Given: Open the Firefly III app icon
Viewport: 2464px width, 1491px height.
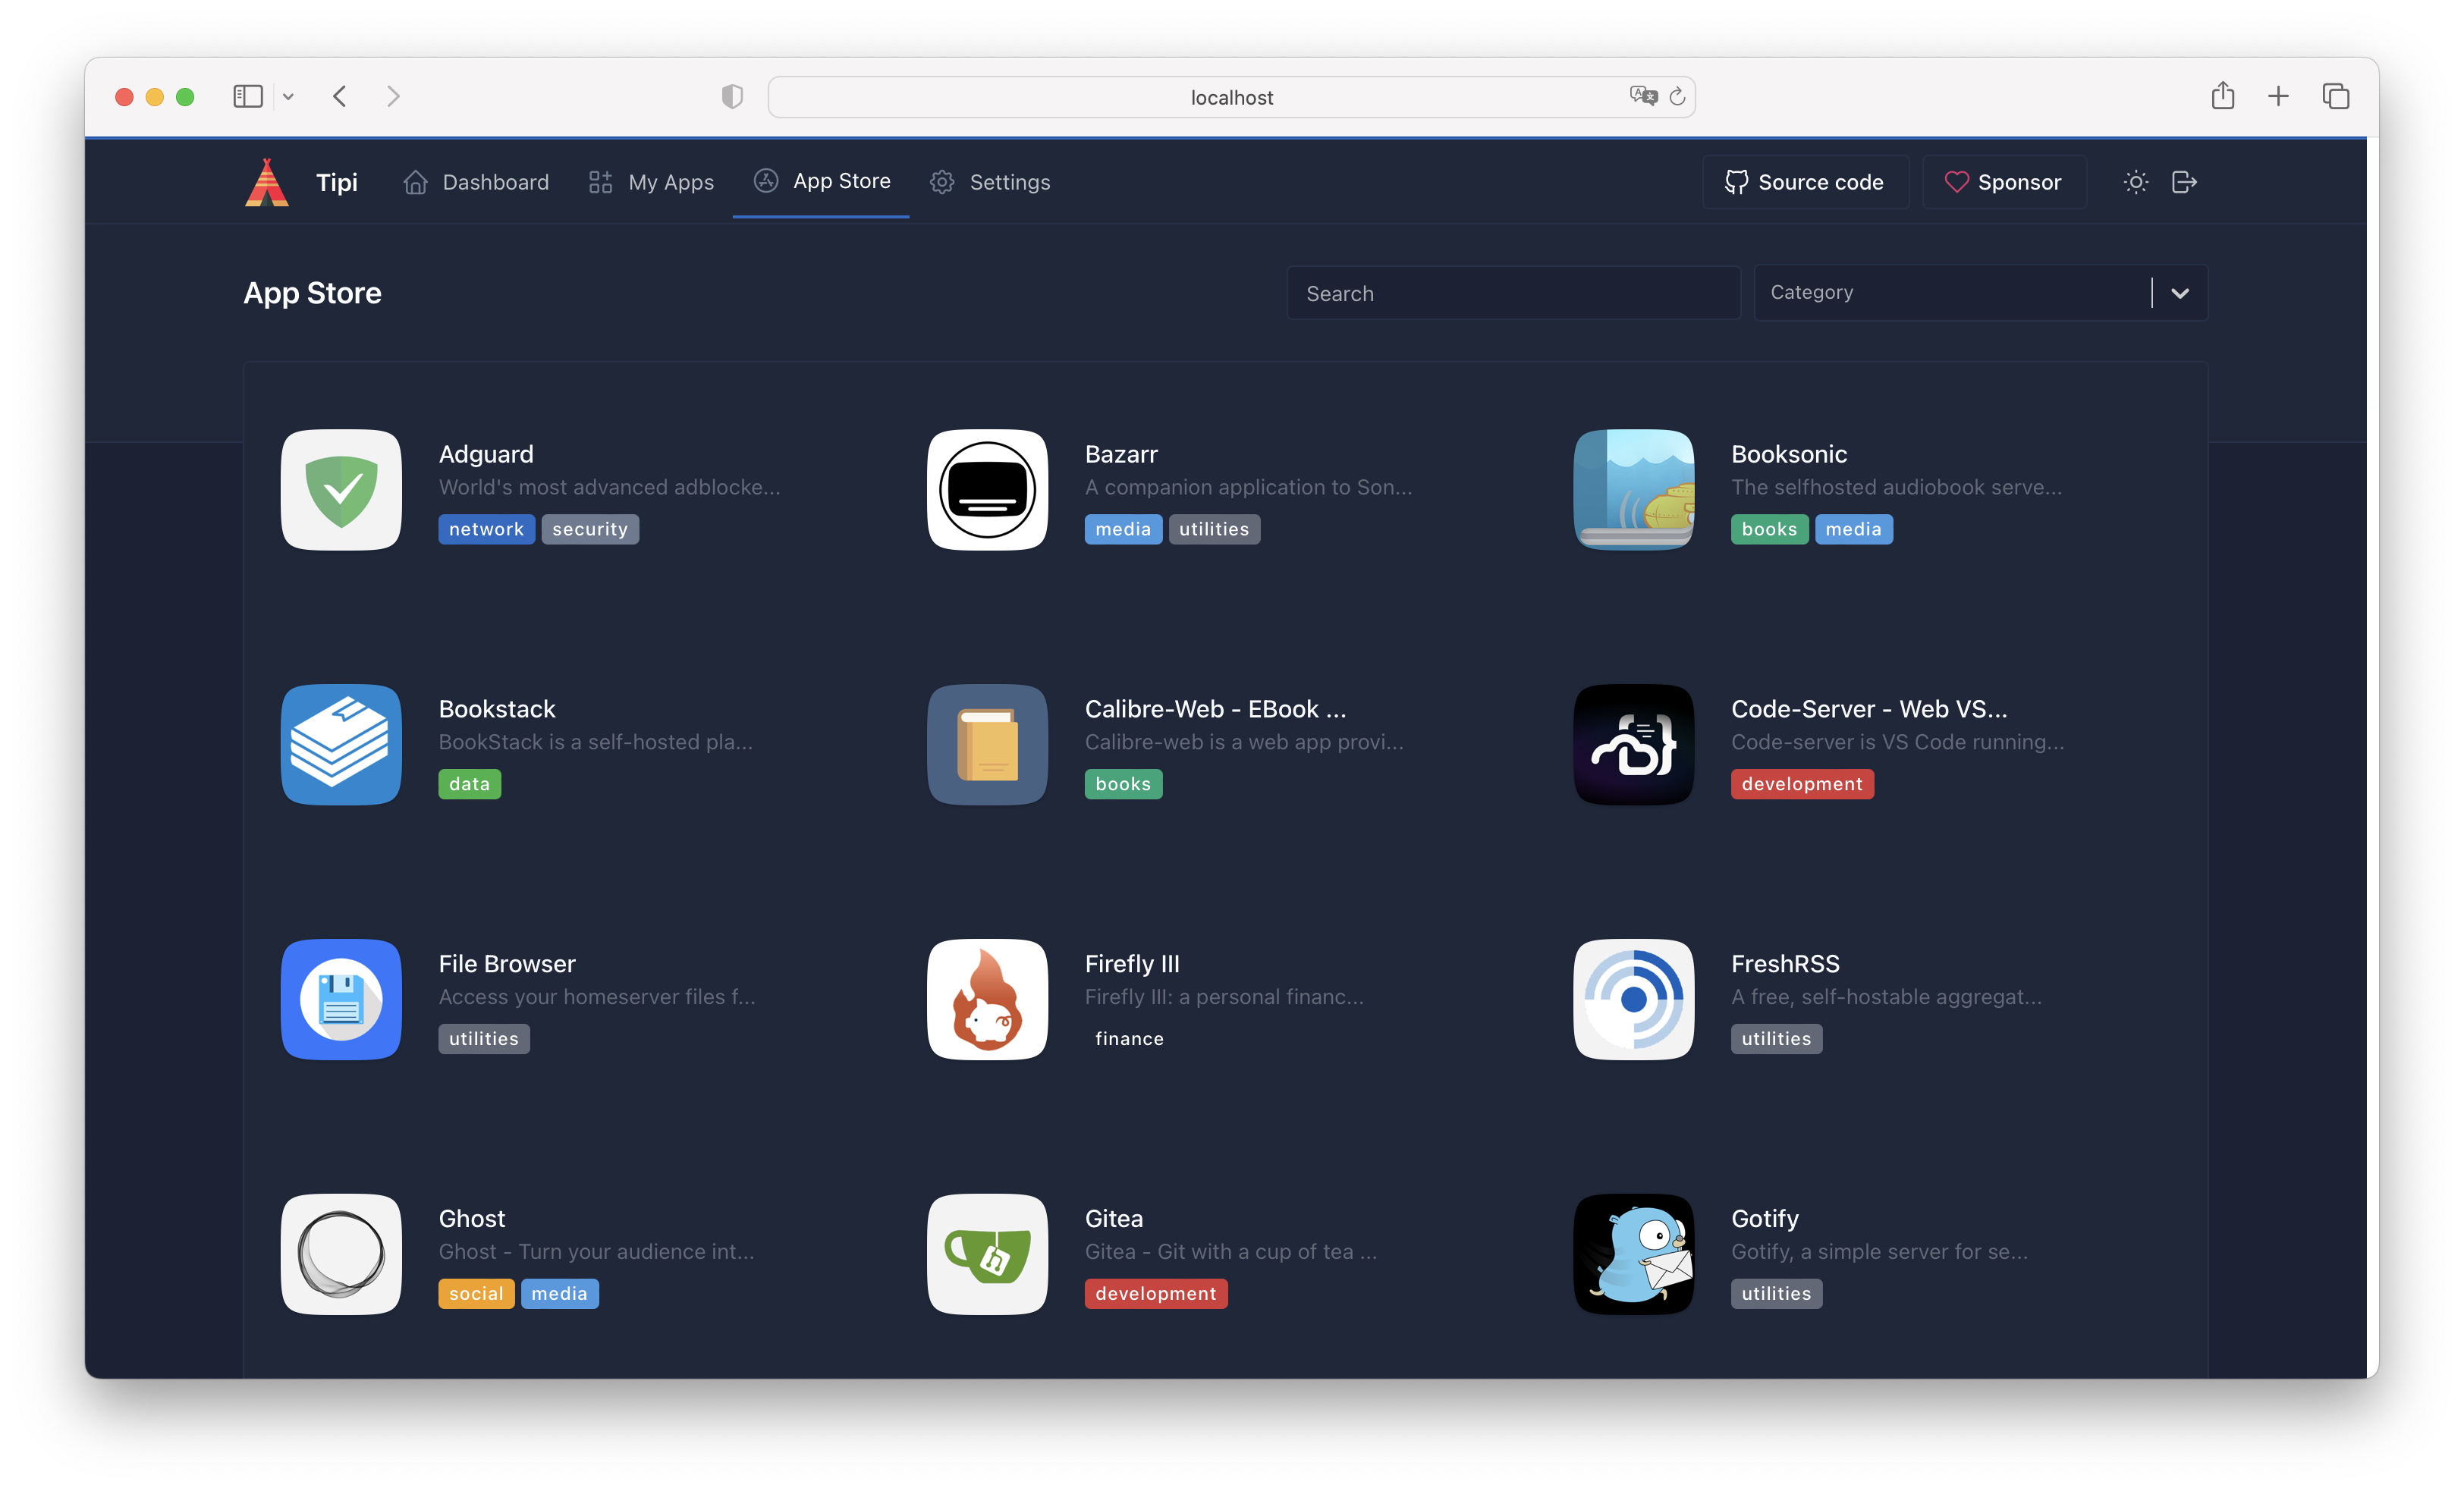Looking at the screenshot, I should coord(987,999).
